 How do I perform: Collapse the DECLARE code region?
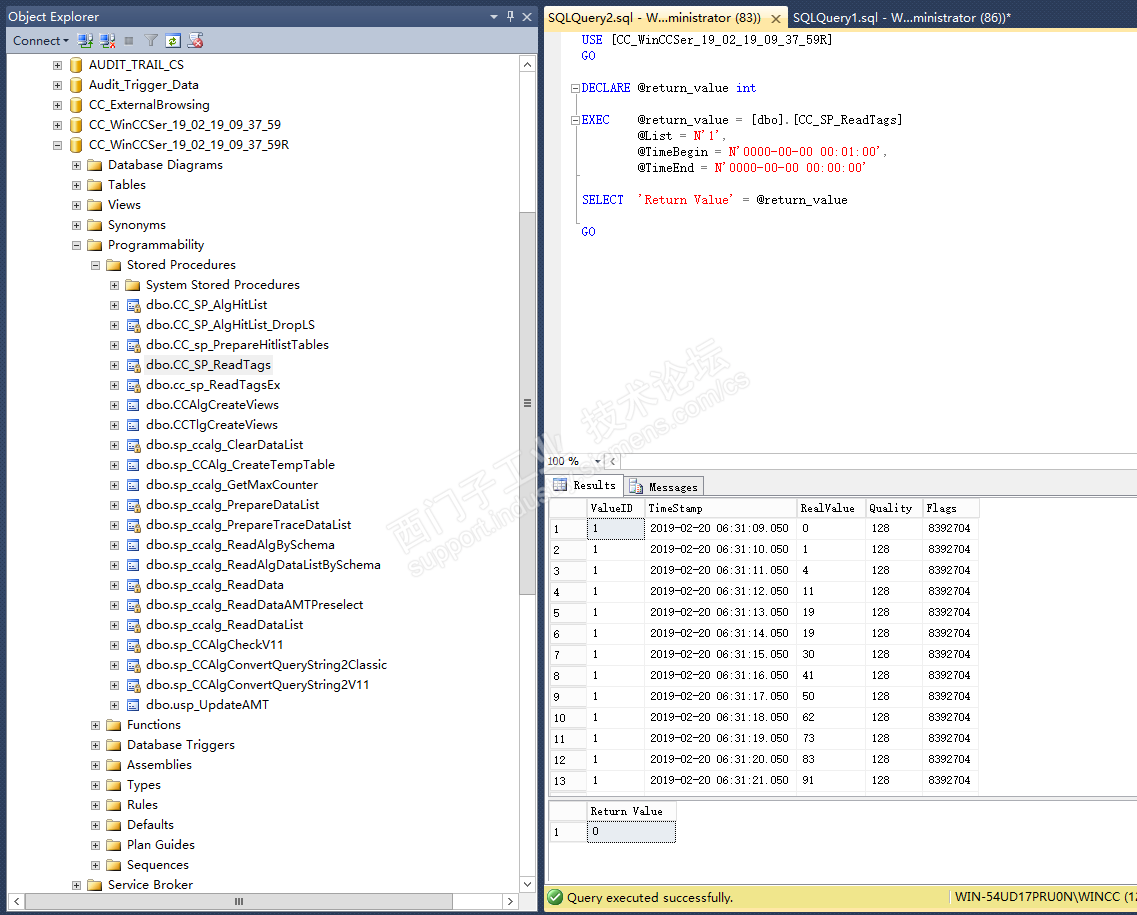click(575, 88)
